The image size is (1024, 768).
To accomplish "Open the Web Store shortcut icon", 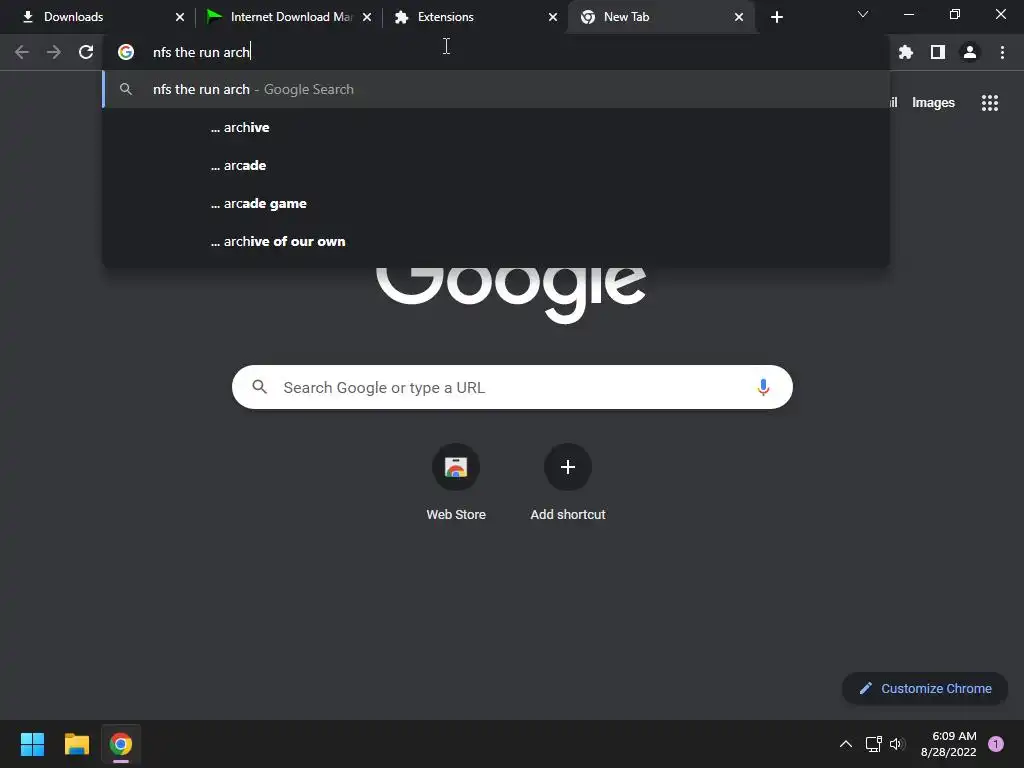I will [456, 467].
